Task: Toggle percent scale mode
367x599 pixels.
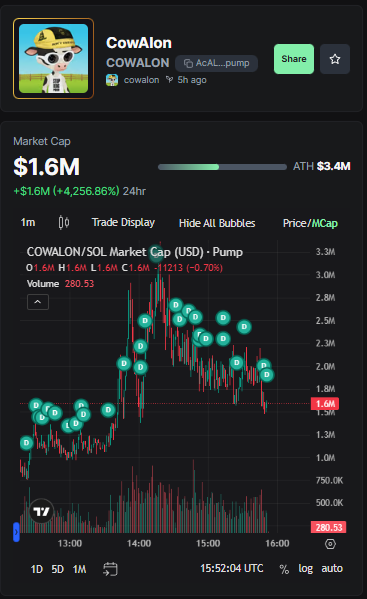Action: click(x=284, y=569)
